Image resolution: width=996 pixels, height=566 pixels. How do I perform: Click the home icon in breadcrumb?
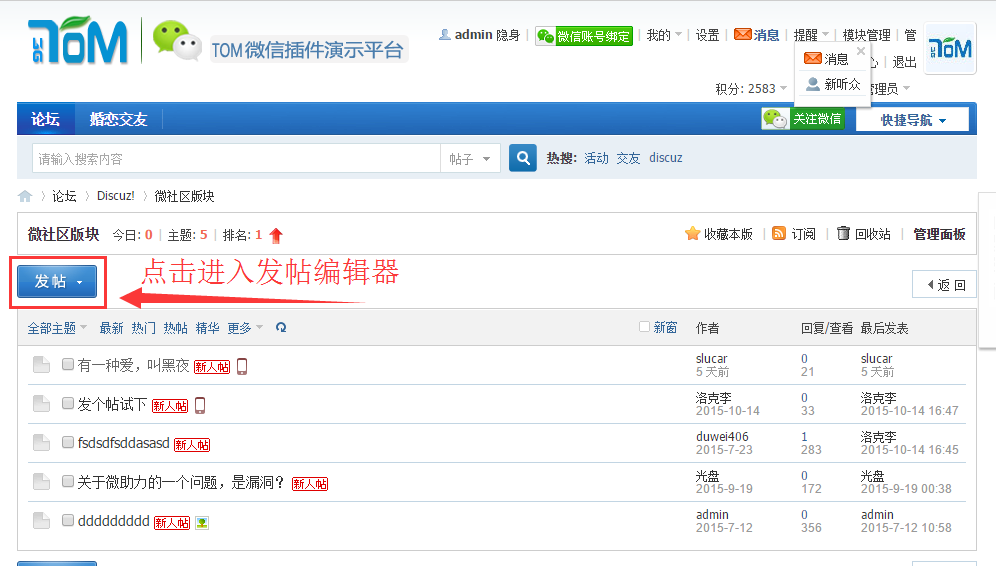click(x=25, y=196)
